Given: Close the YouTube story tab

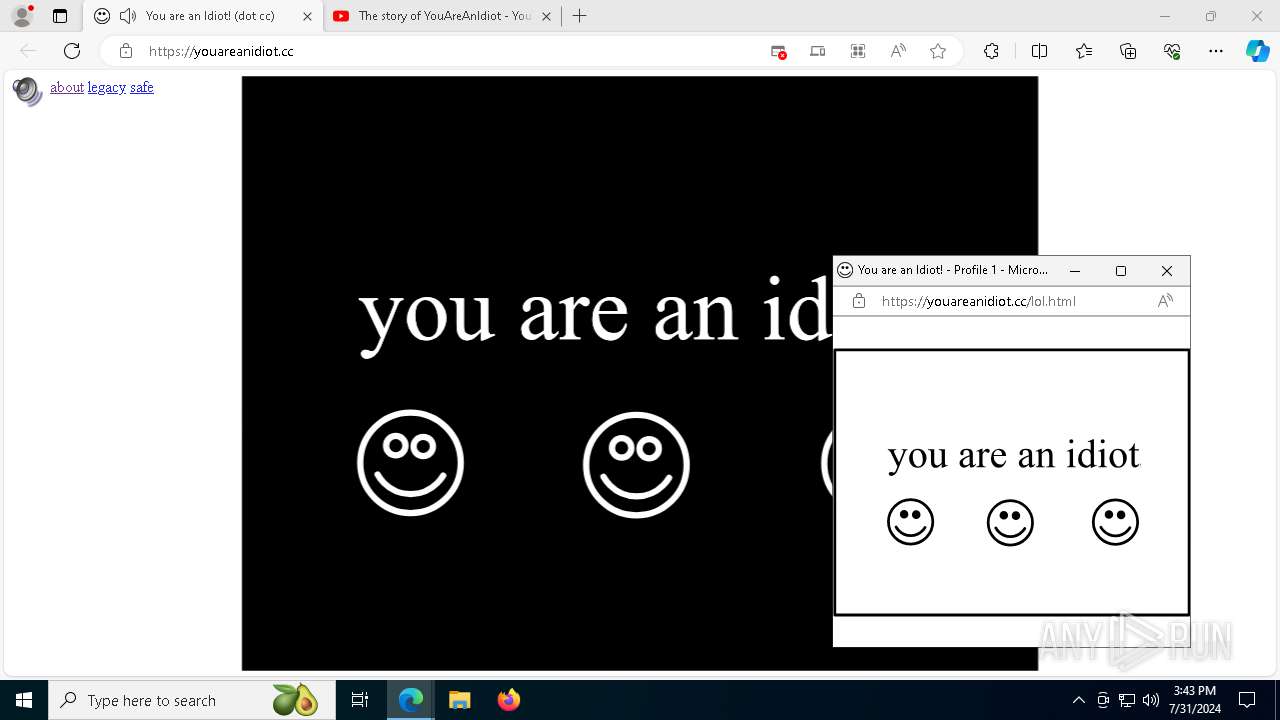Looking at the screenshot, I should point(546,16).
